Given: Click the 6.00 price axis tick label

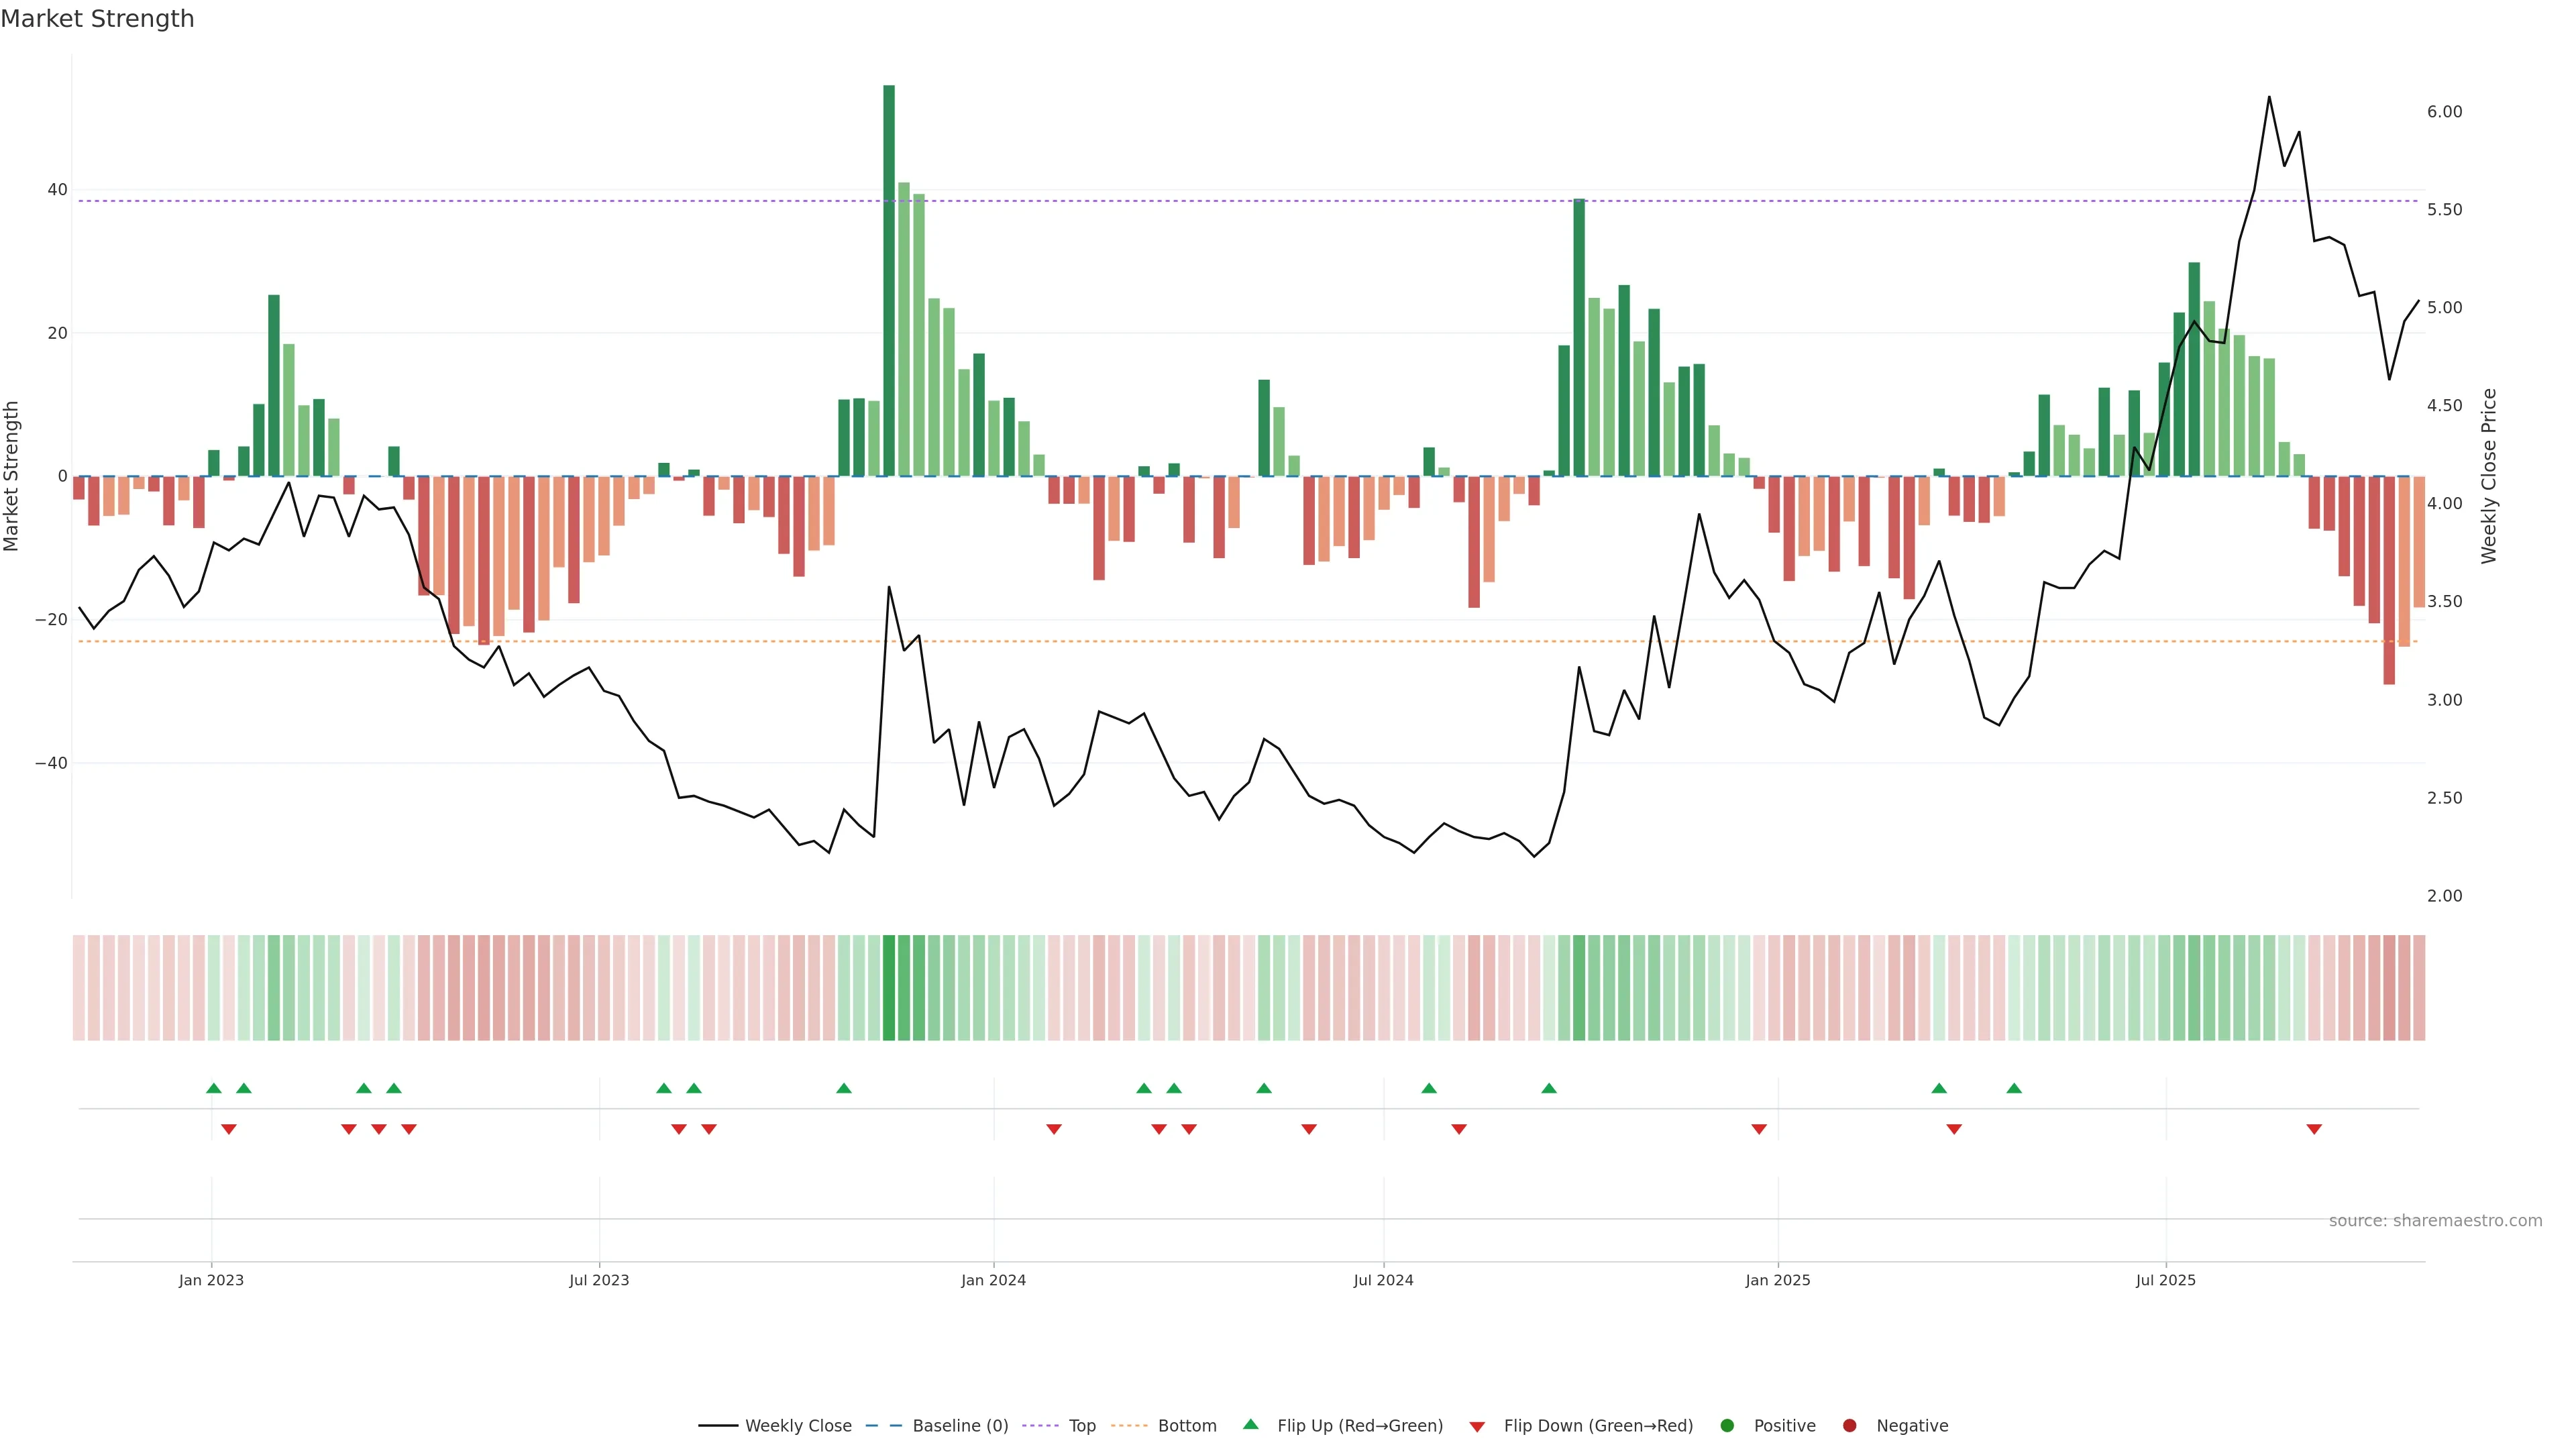Looking at the screenshot, I should coord(2444,112).
